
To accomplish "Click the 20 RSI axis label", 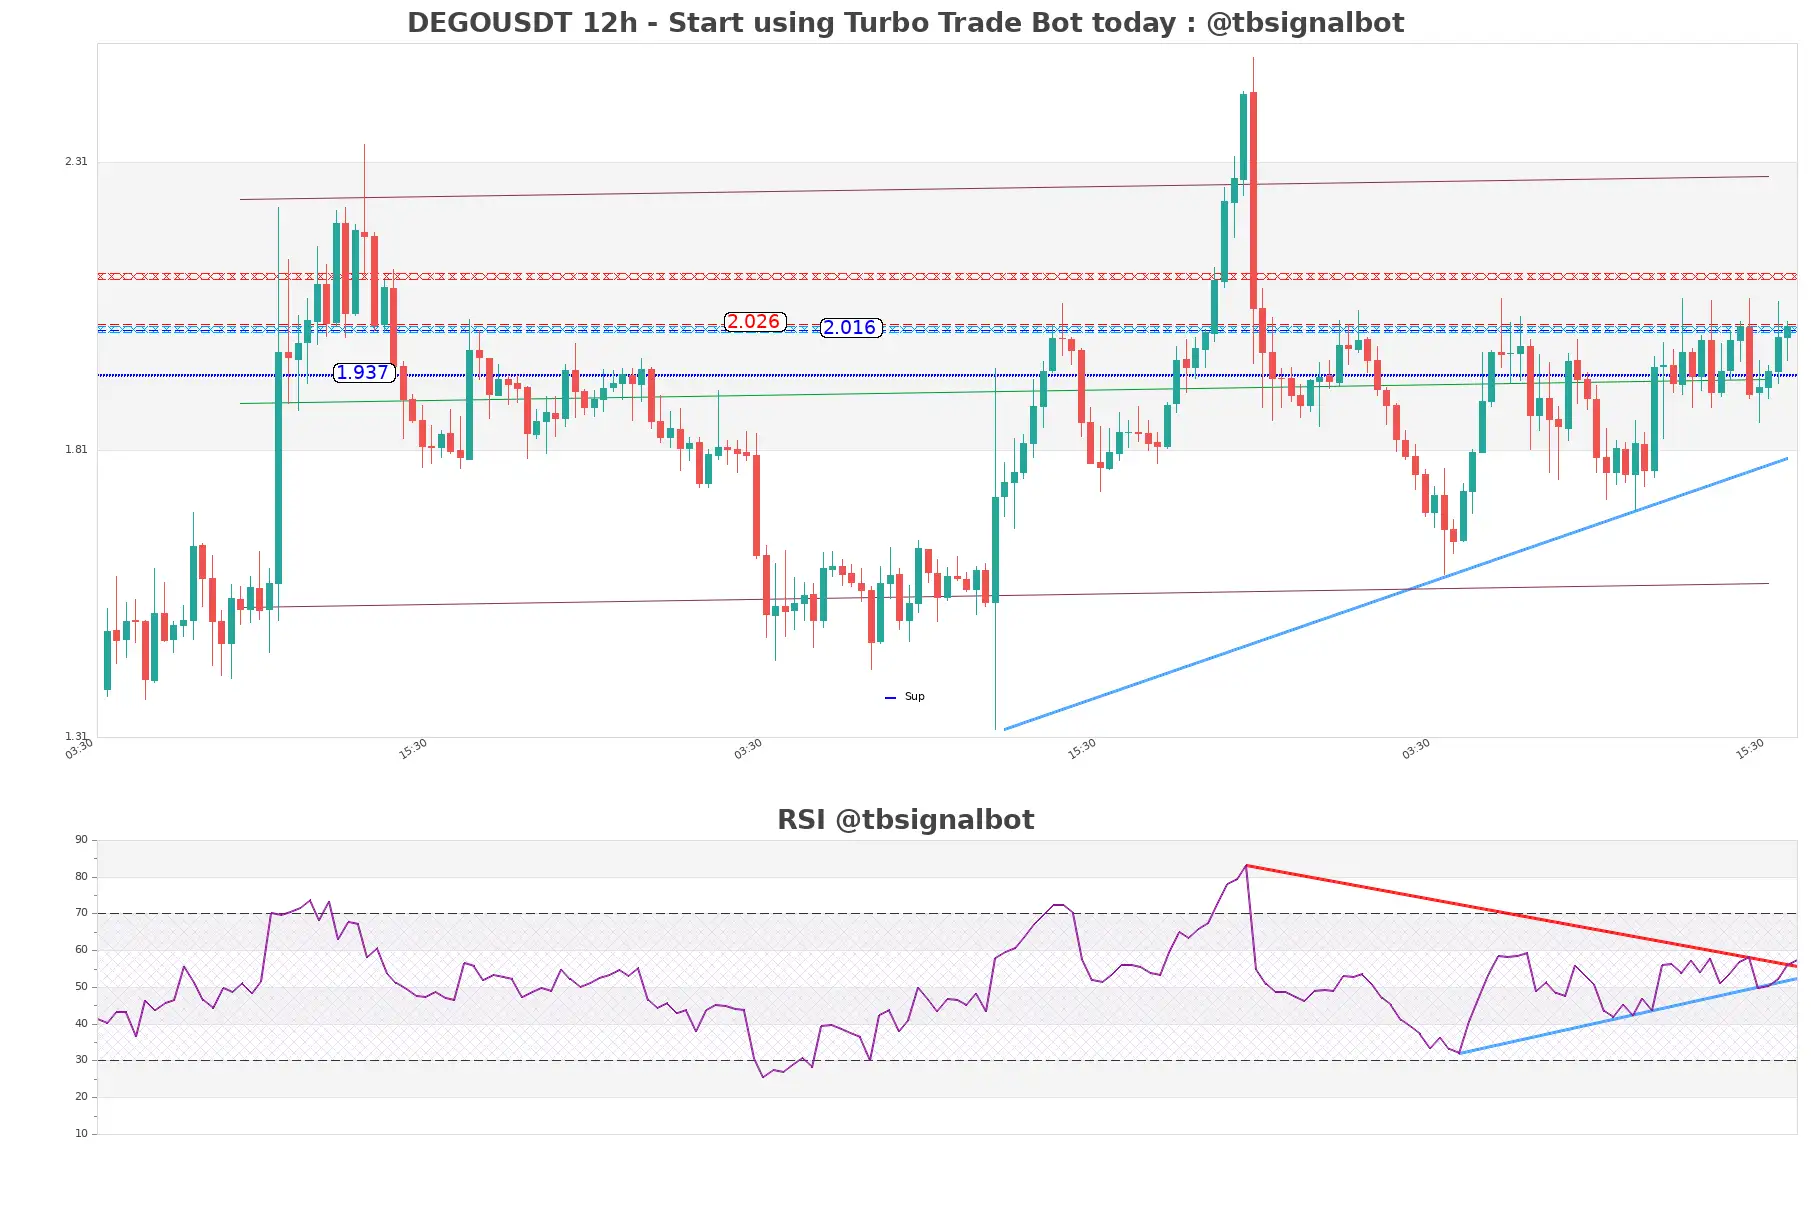I will 81,1097.
